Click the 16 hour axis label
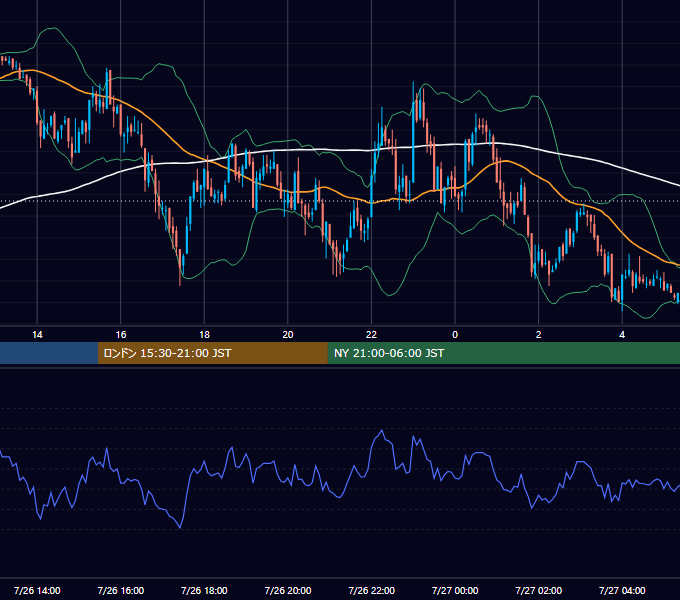 tap(121, 335)
